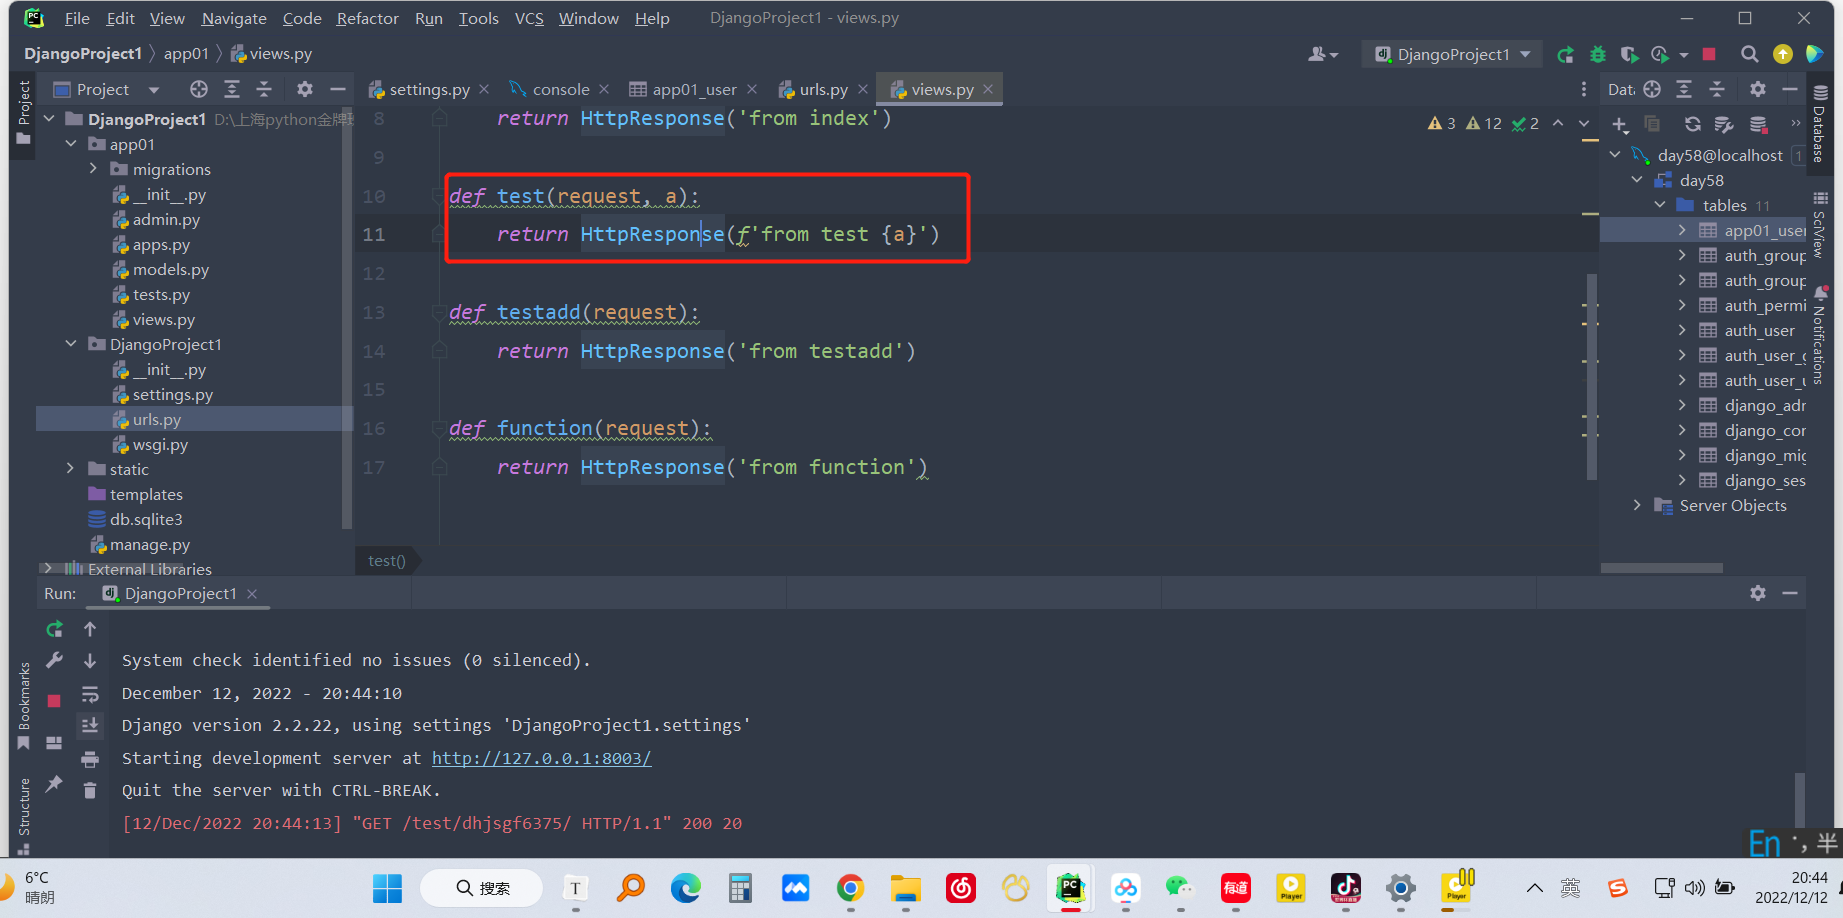Toggle soft-wrap in Run console

pos(90,694)
